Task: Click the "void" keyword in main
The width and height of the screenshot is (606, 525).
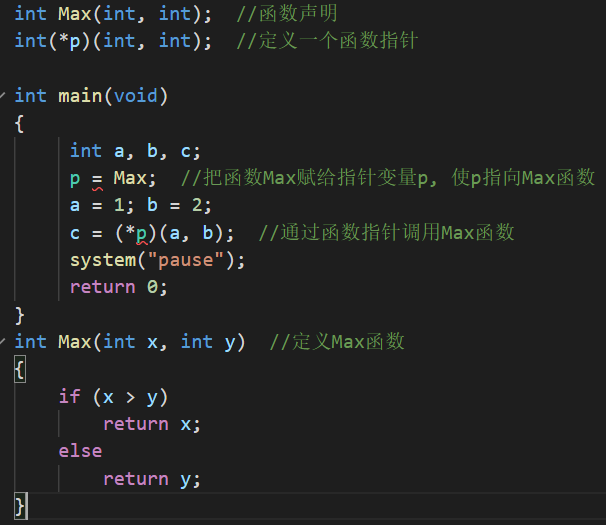Action: (136, 96)
